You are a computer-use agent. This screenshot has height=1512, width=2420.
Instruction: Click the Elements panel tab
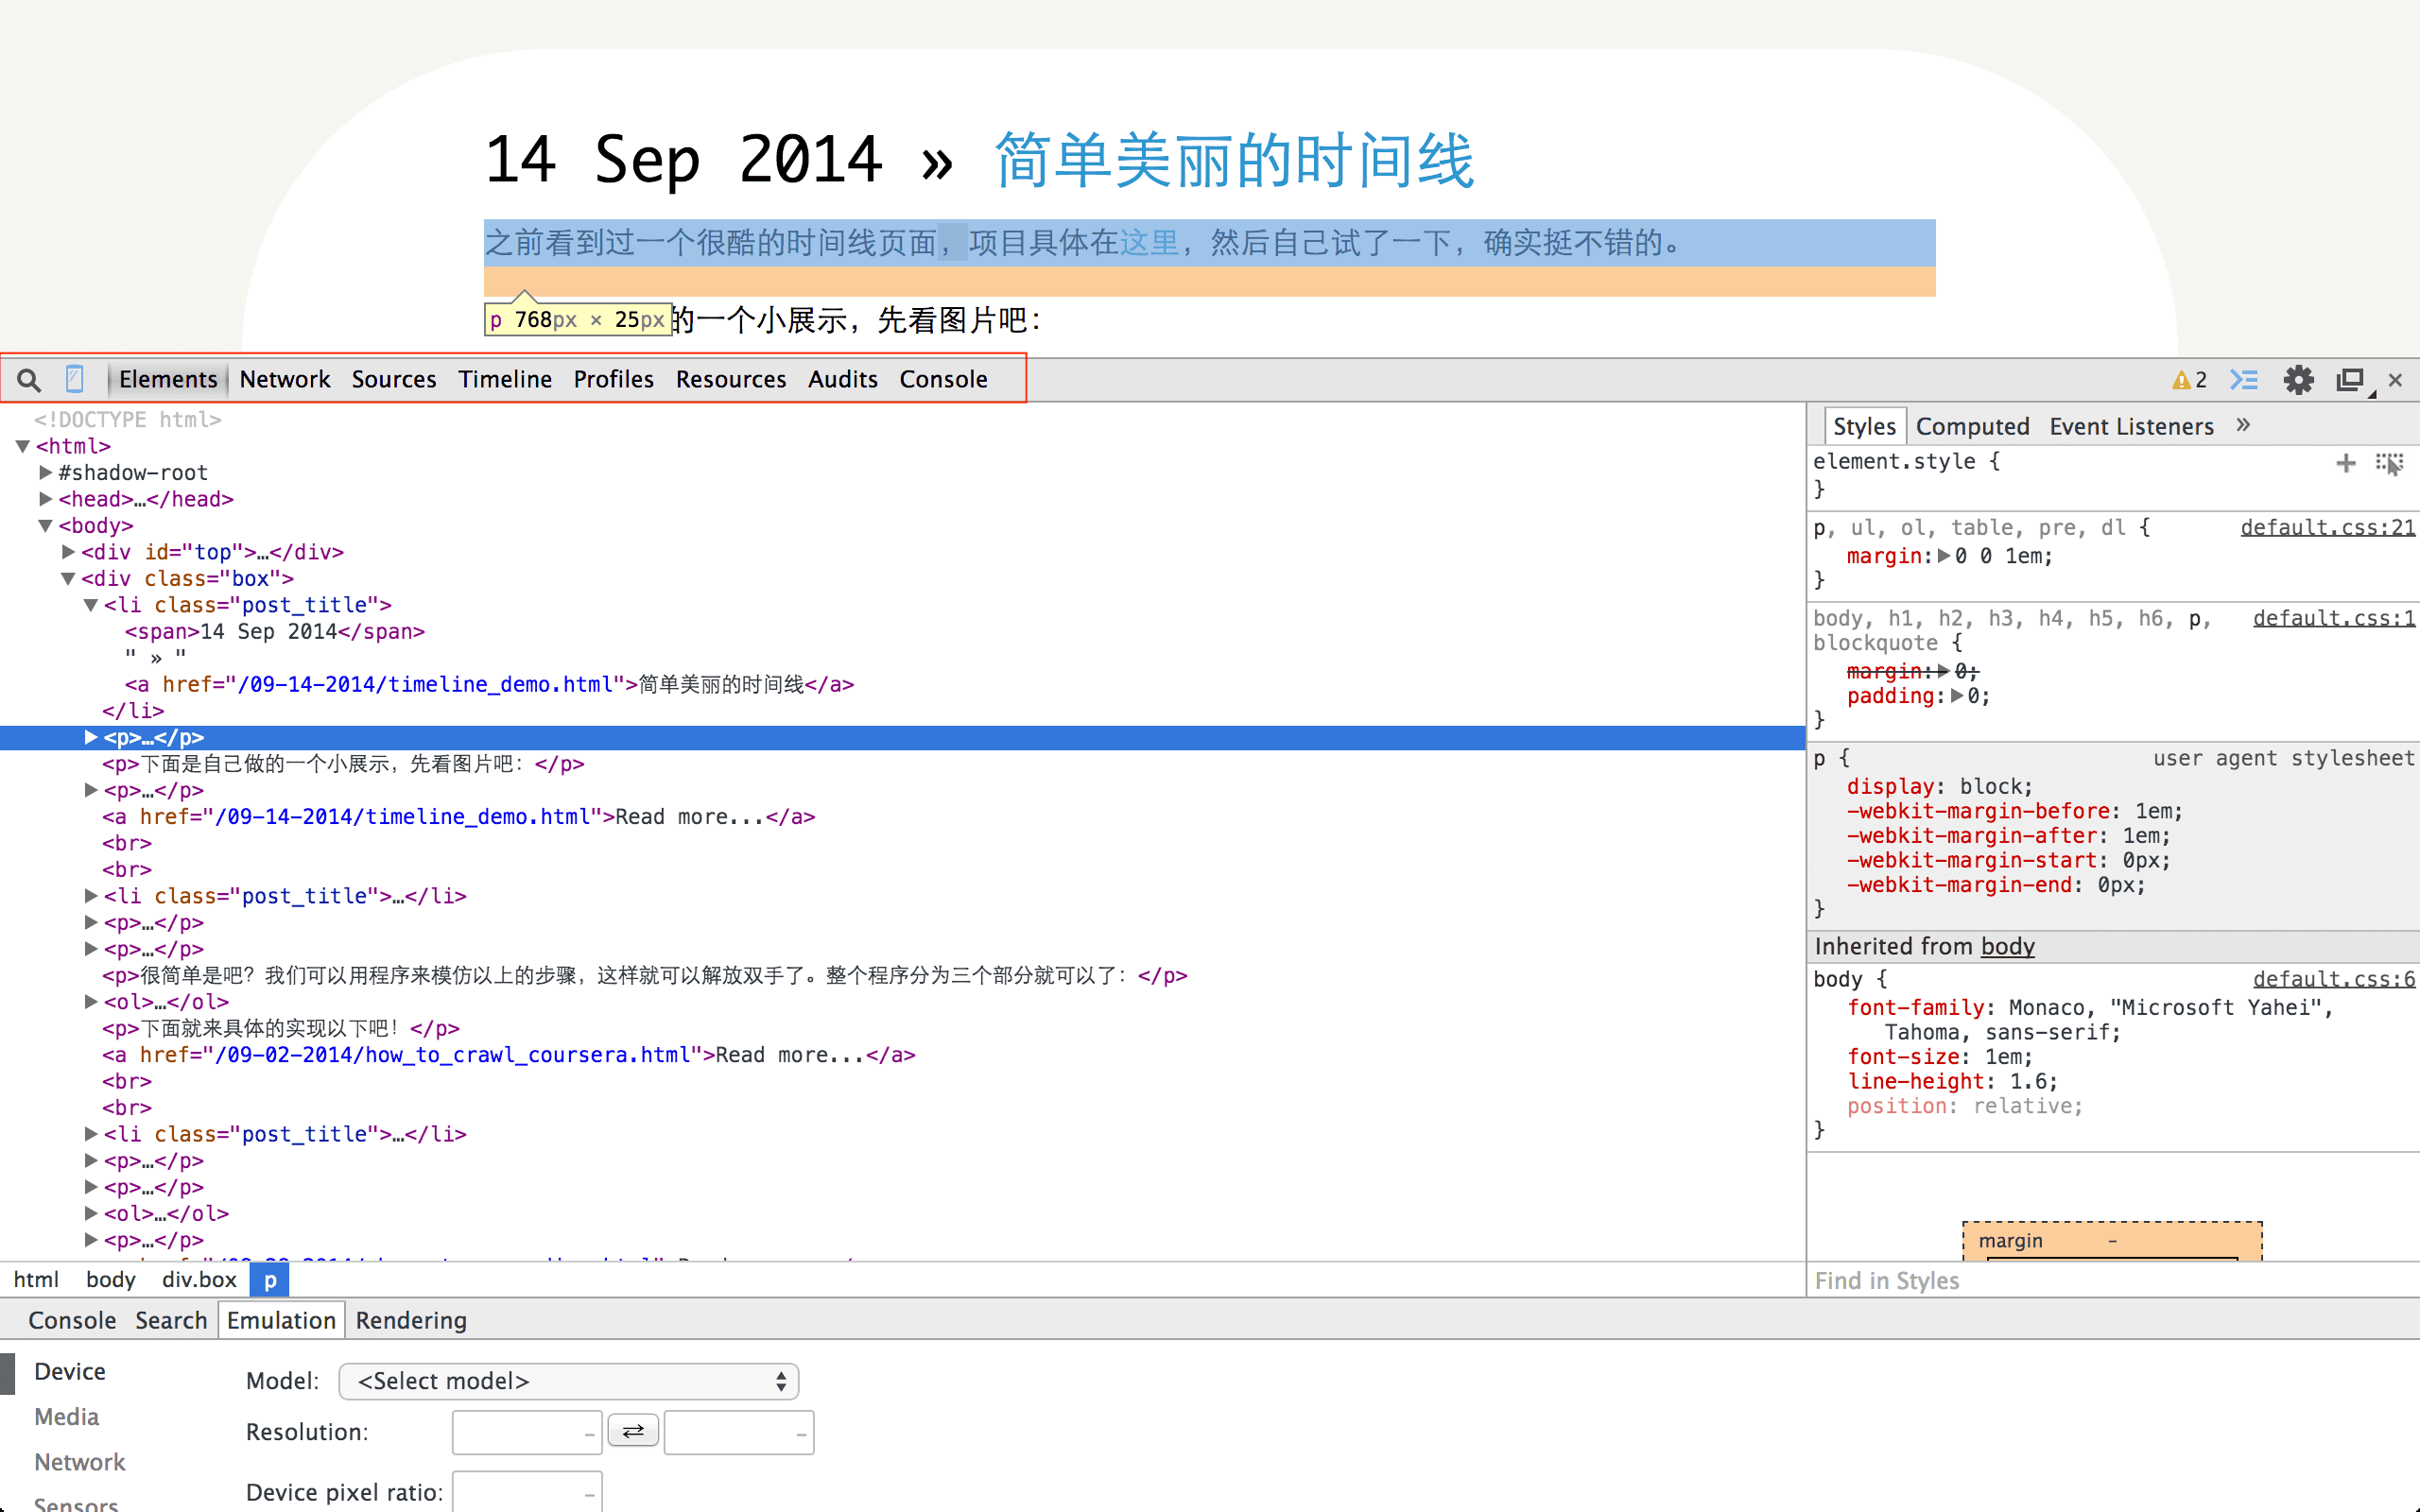[169, 380]
